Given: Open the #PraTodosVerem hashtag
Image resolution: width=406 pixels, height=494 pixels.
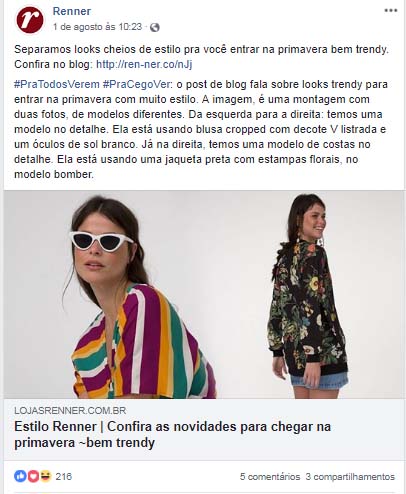Looking at the screenshot, I should tap(57, 84).
